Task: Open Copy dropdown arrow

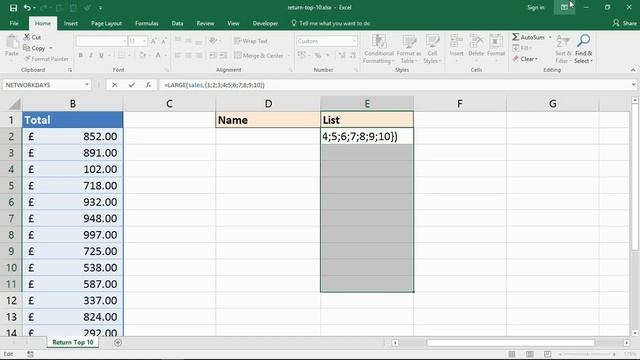Action: click(x=51, y=48)
